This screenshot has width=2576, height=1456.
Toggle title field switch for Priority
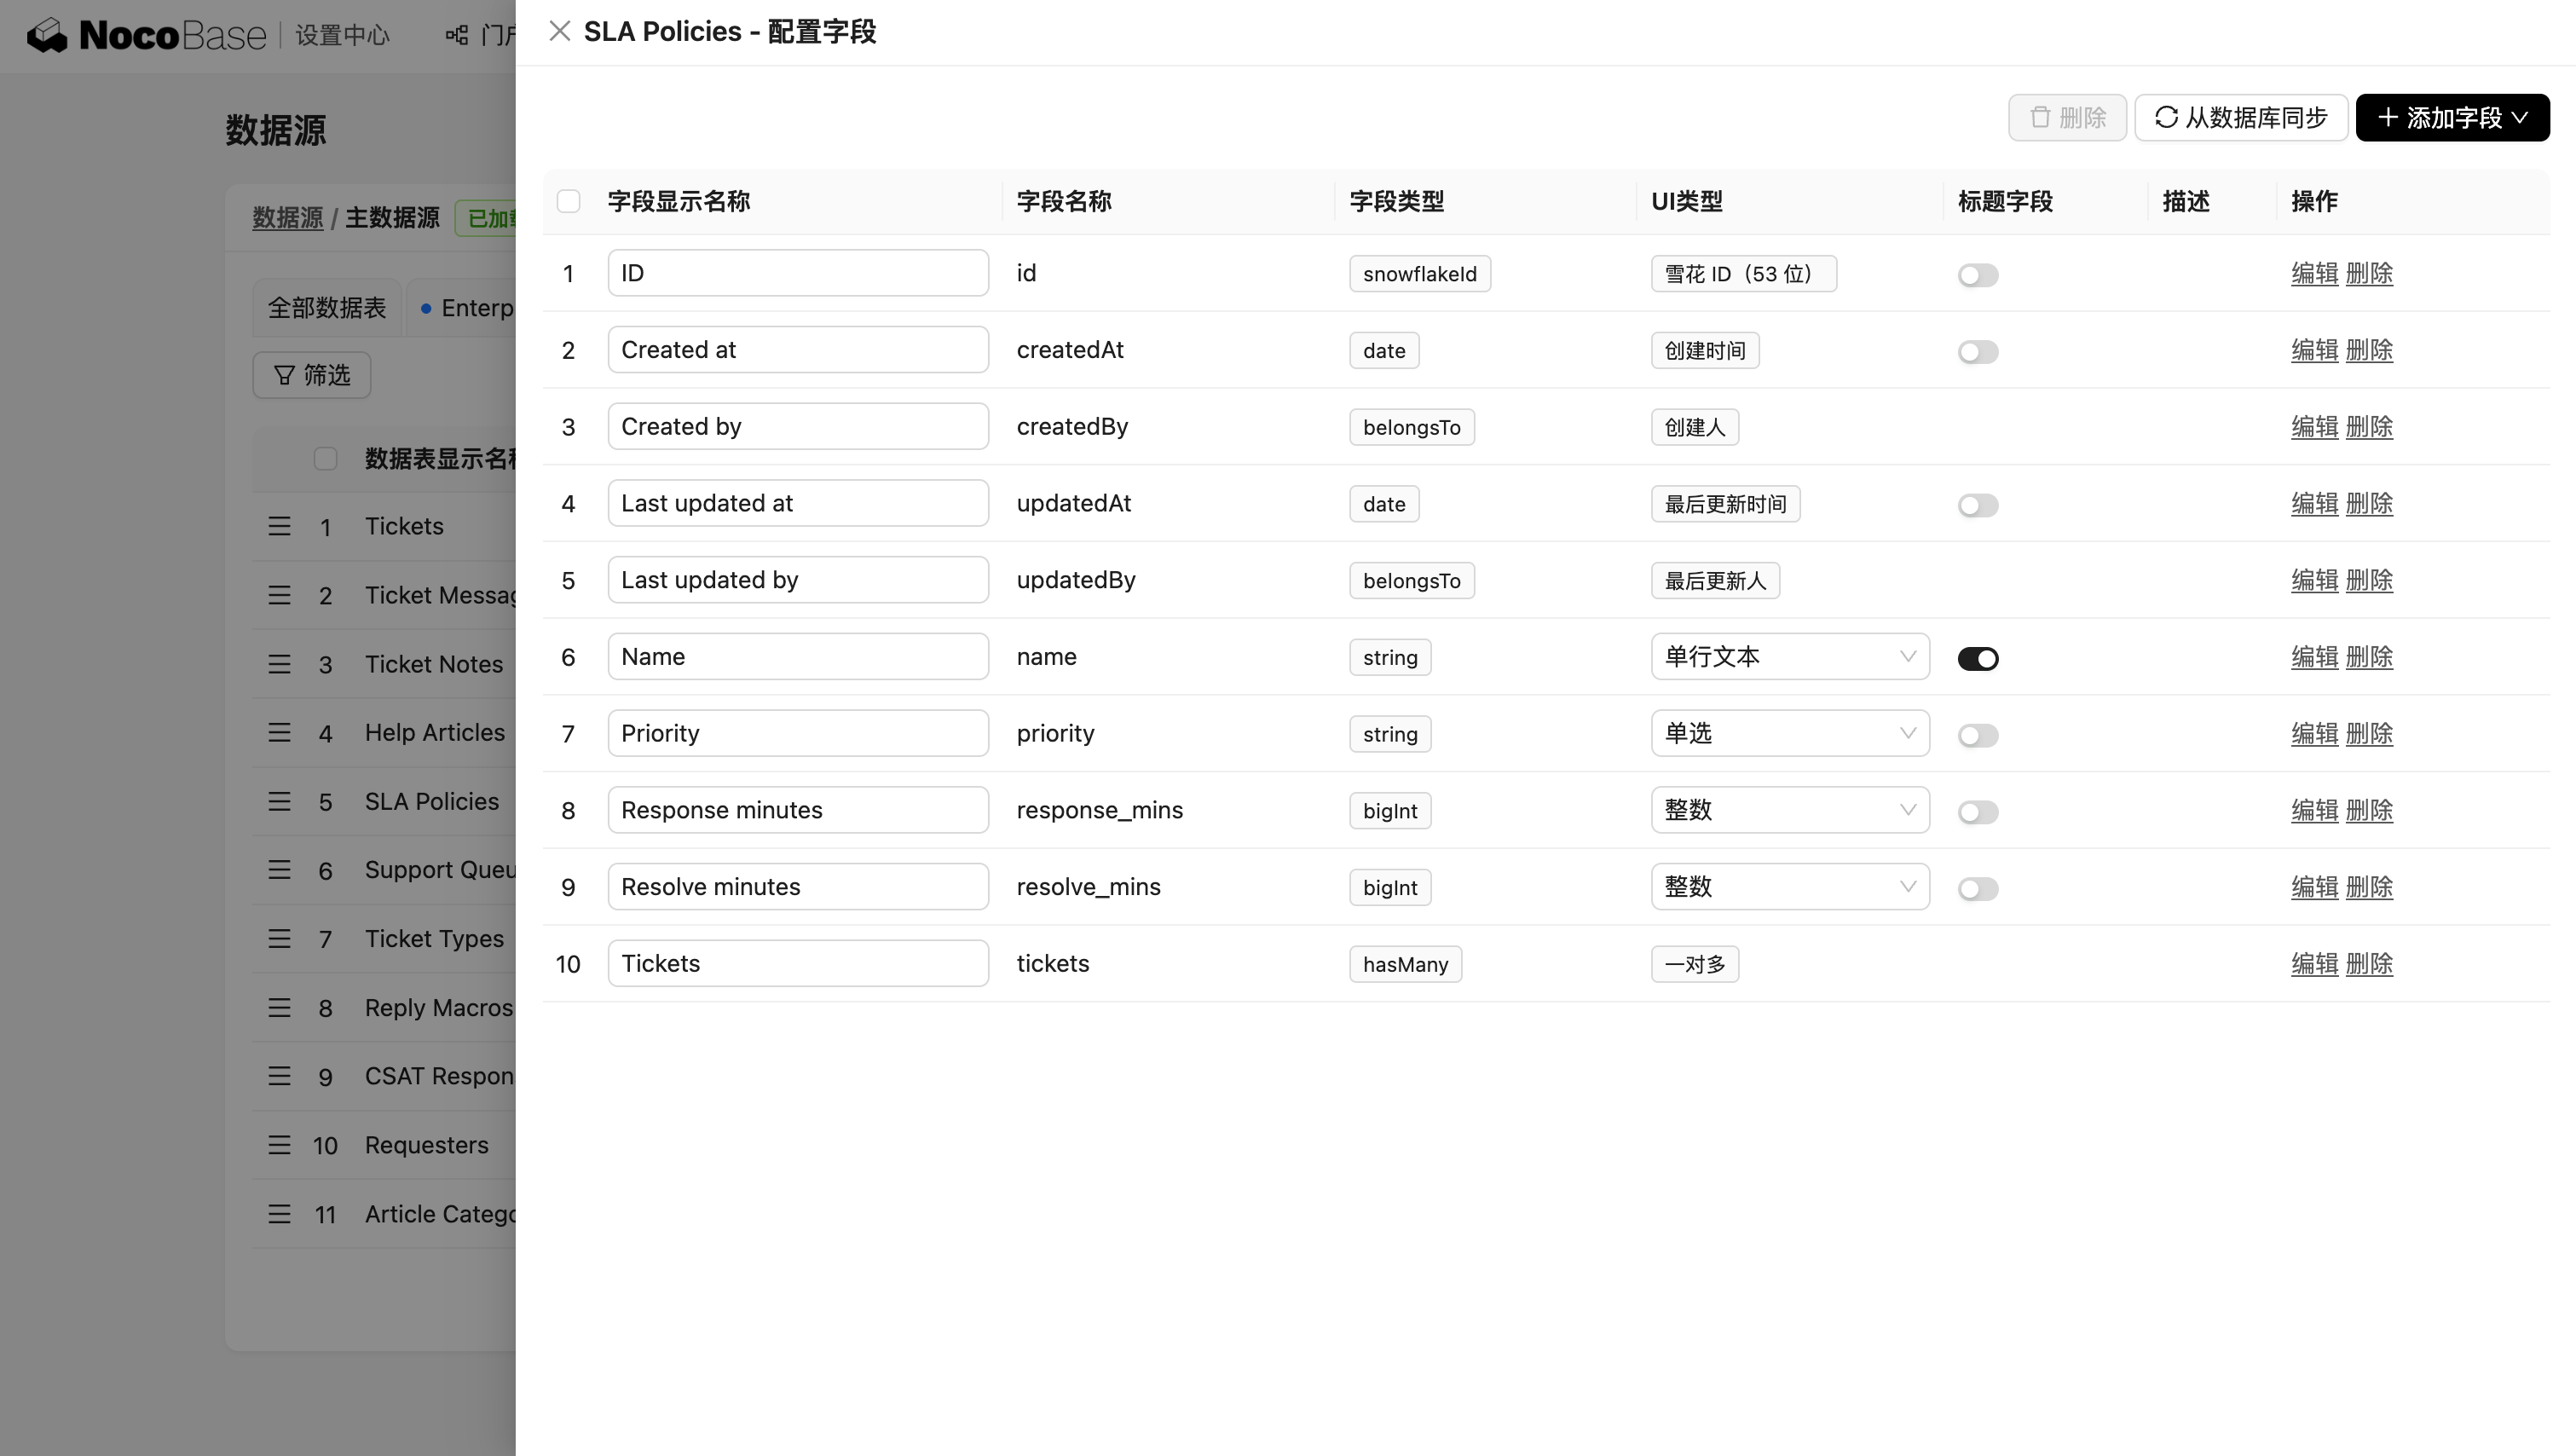pos(1977,735)
